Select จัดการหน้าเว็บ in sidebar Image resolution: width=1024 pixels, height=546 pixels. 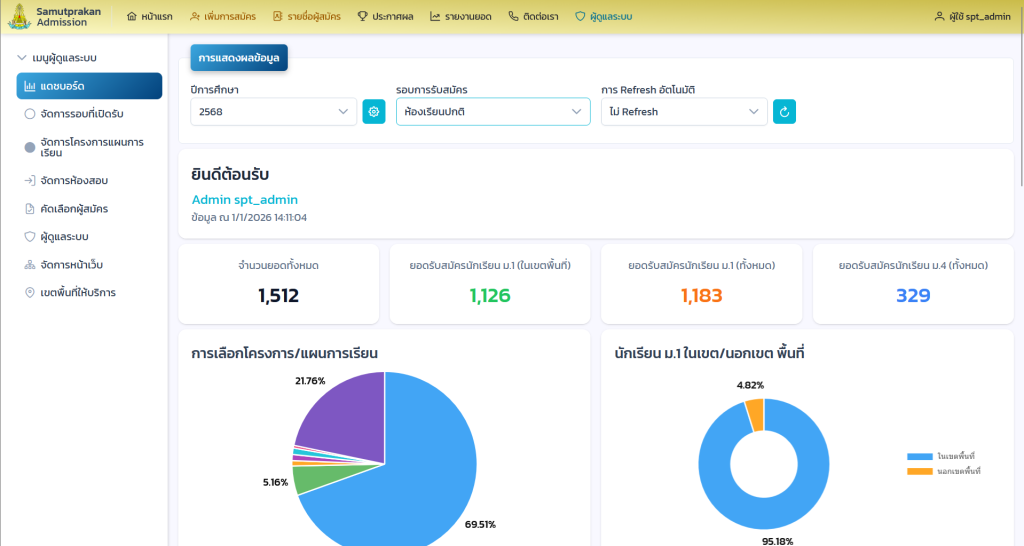click(72, 265)
